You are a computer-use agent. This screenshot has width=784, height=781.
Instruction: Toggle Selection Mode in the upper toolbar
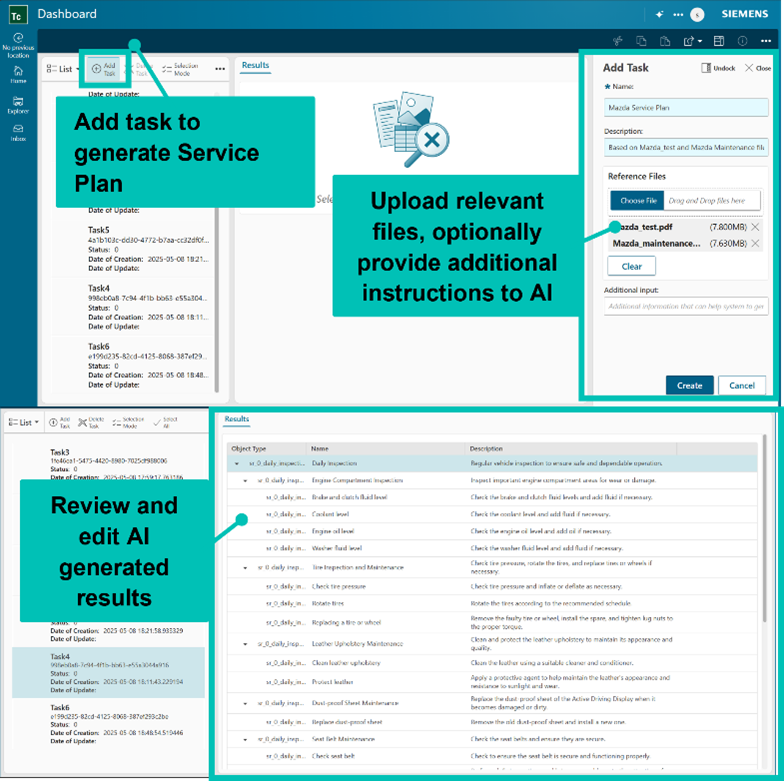[x=179, y=69]
